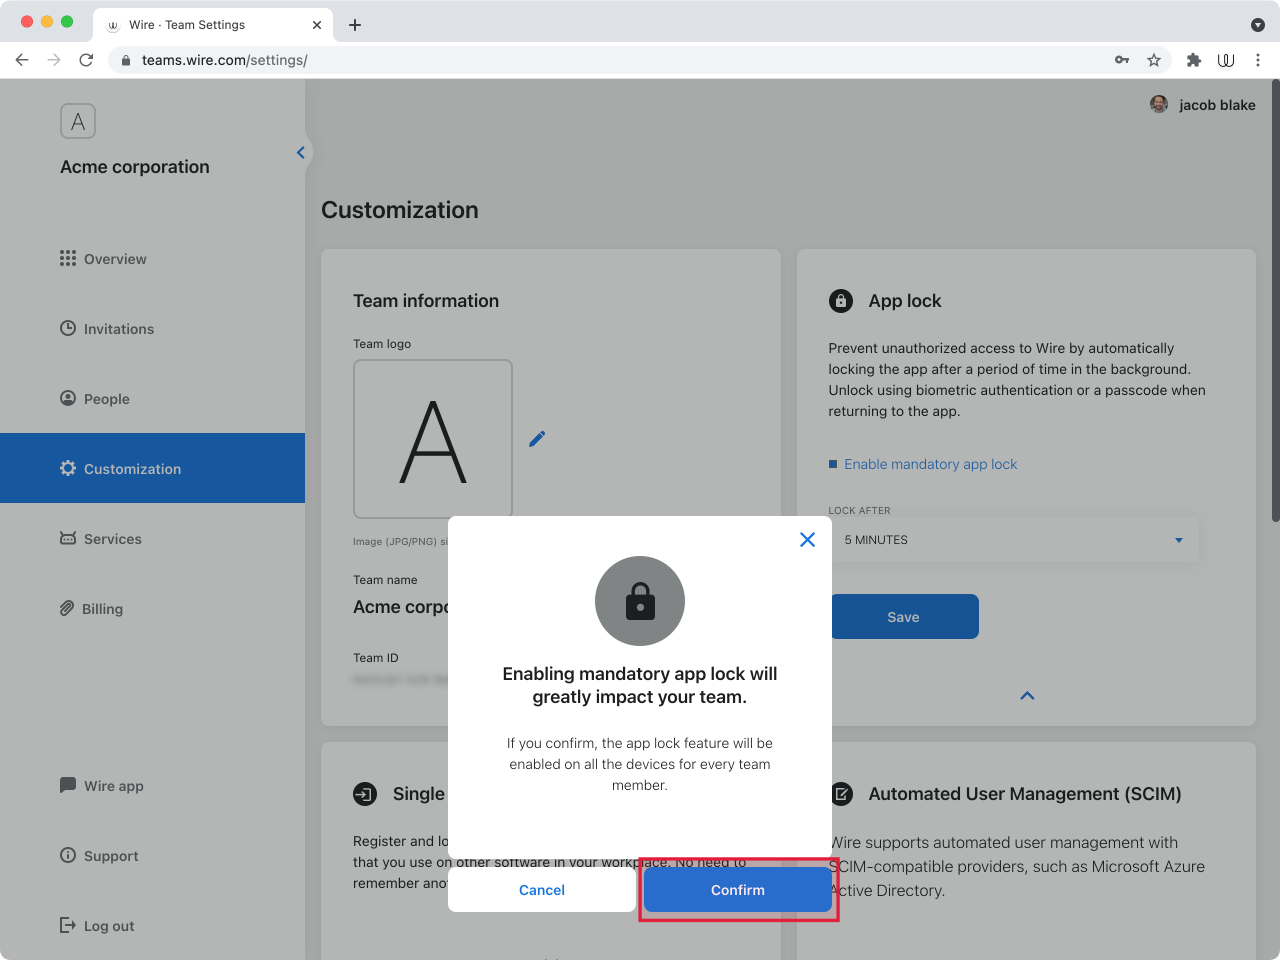The width and height of the screenshot is (1280, 960).
Task: Click the Wire app chat bubble icon
Action: pyautogui.click(x=68, y=785)
